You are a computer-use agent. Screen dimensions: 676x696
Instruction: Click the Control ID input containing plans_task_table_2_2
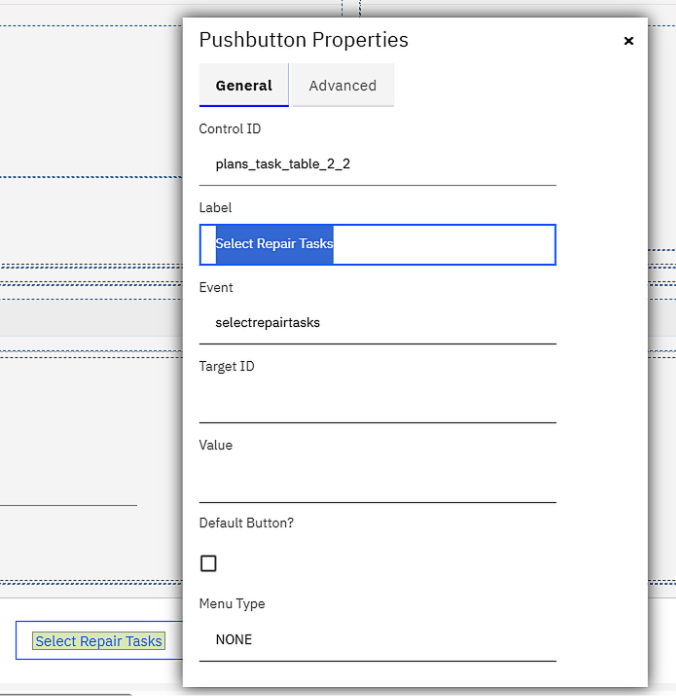[377, 164]
